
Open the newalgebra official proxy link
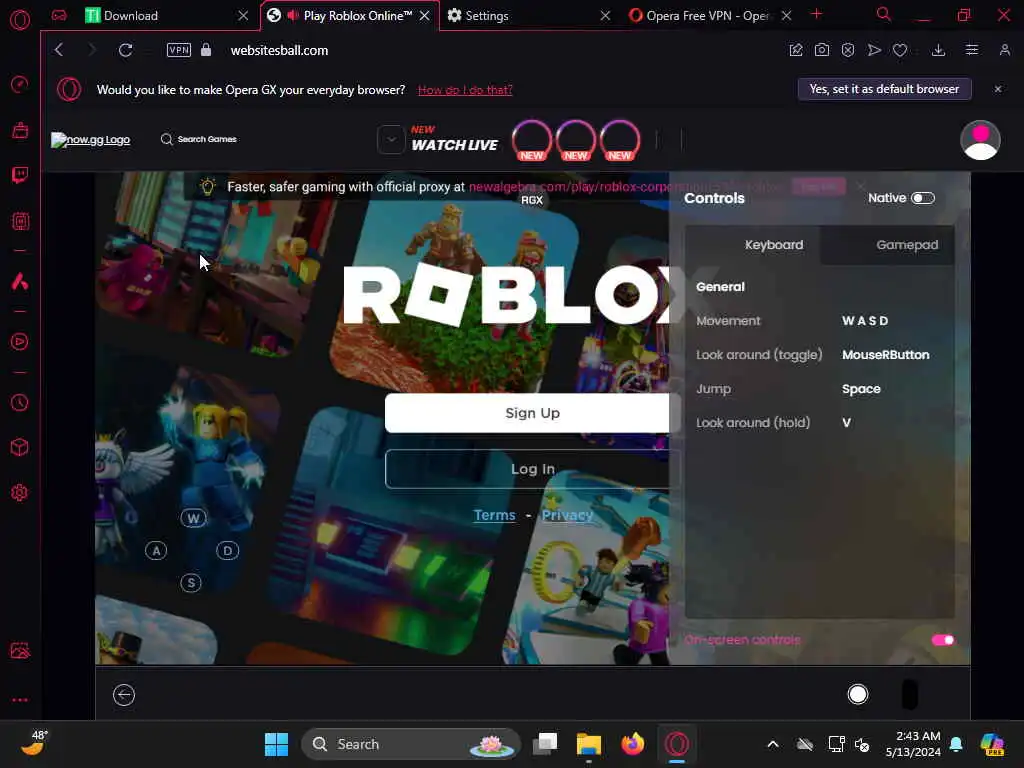coord(624,187)
